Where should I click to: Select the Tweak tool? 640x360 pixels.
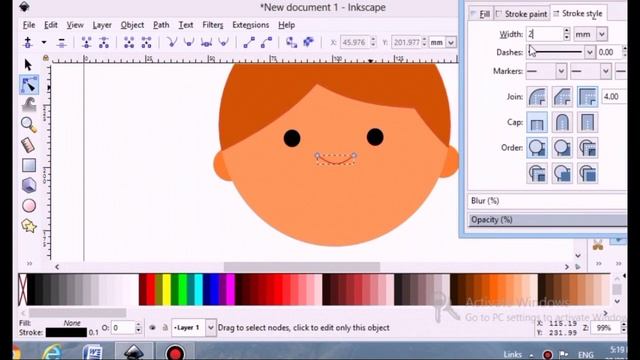click(x=29, y=105)
